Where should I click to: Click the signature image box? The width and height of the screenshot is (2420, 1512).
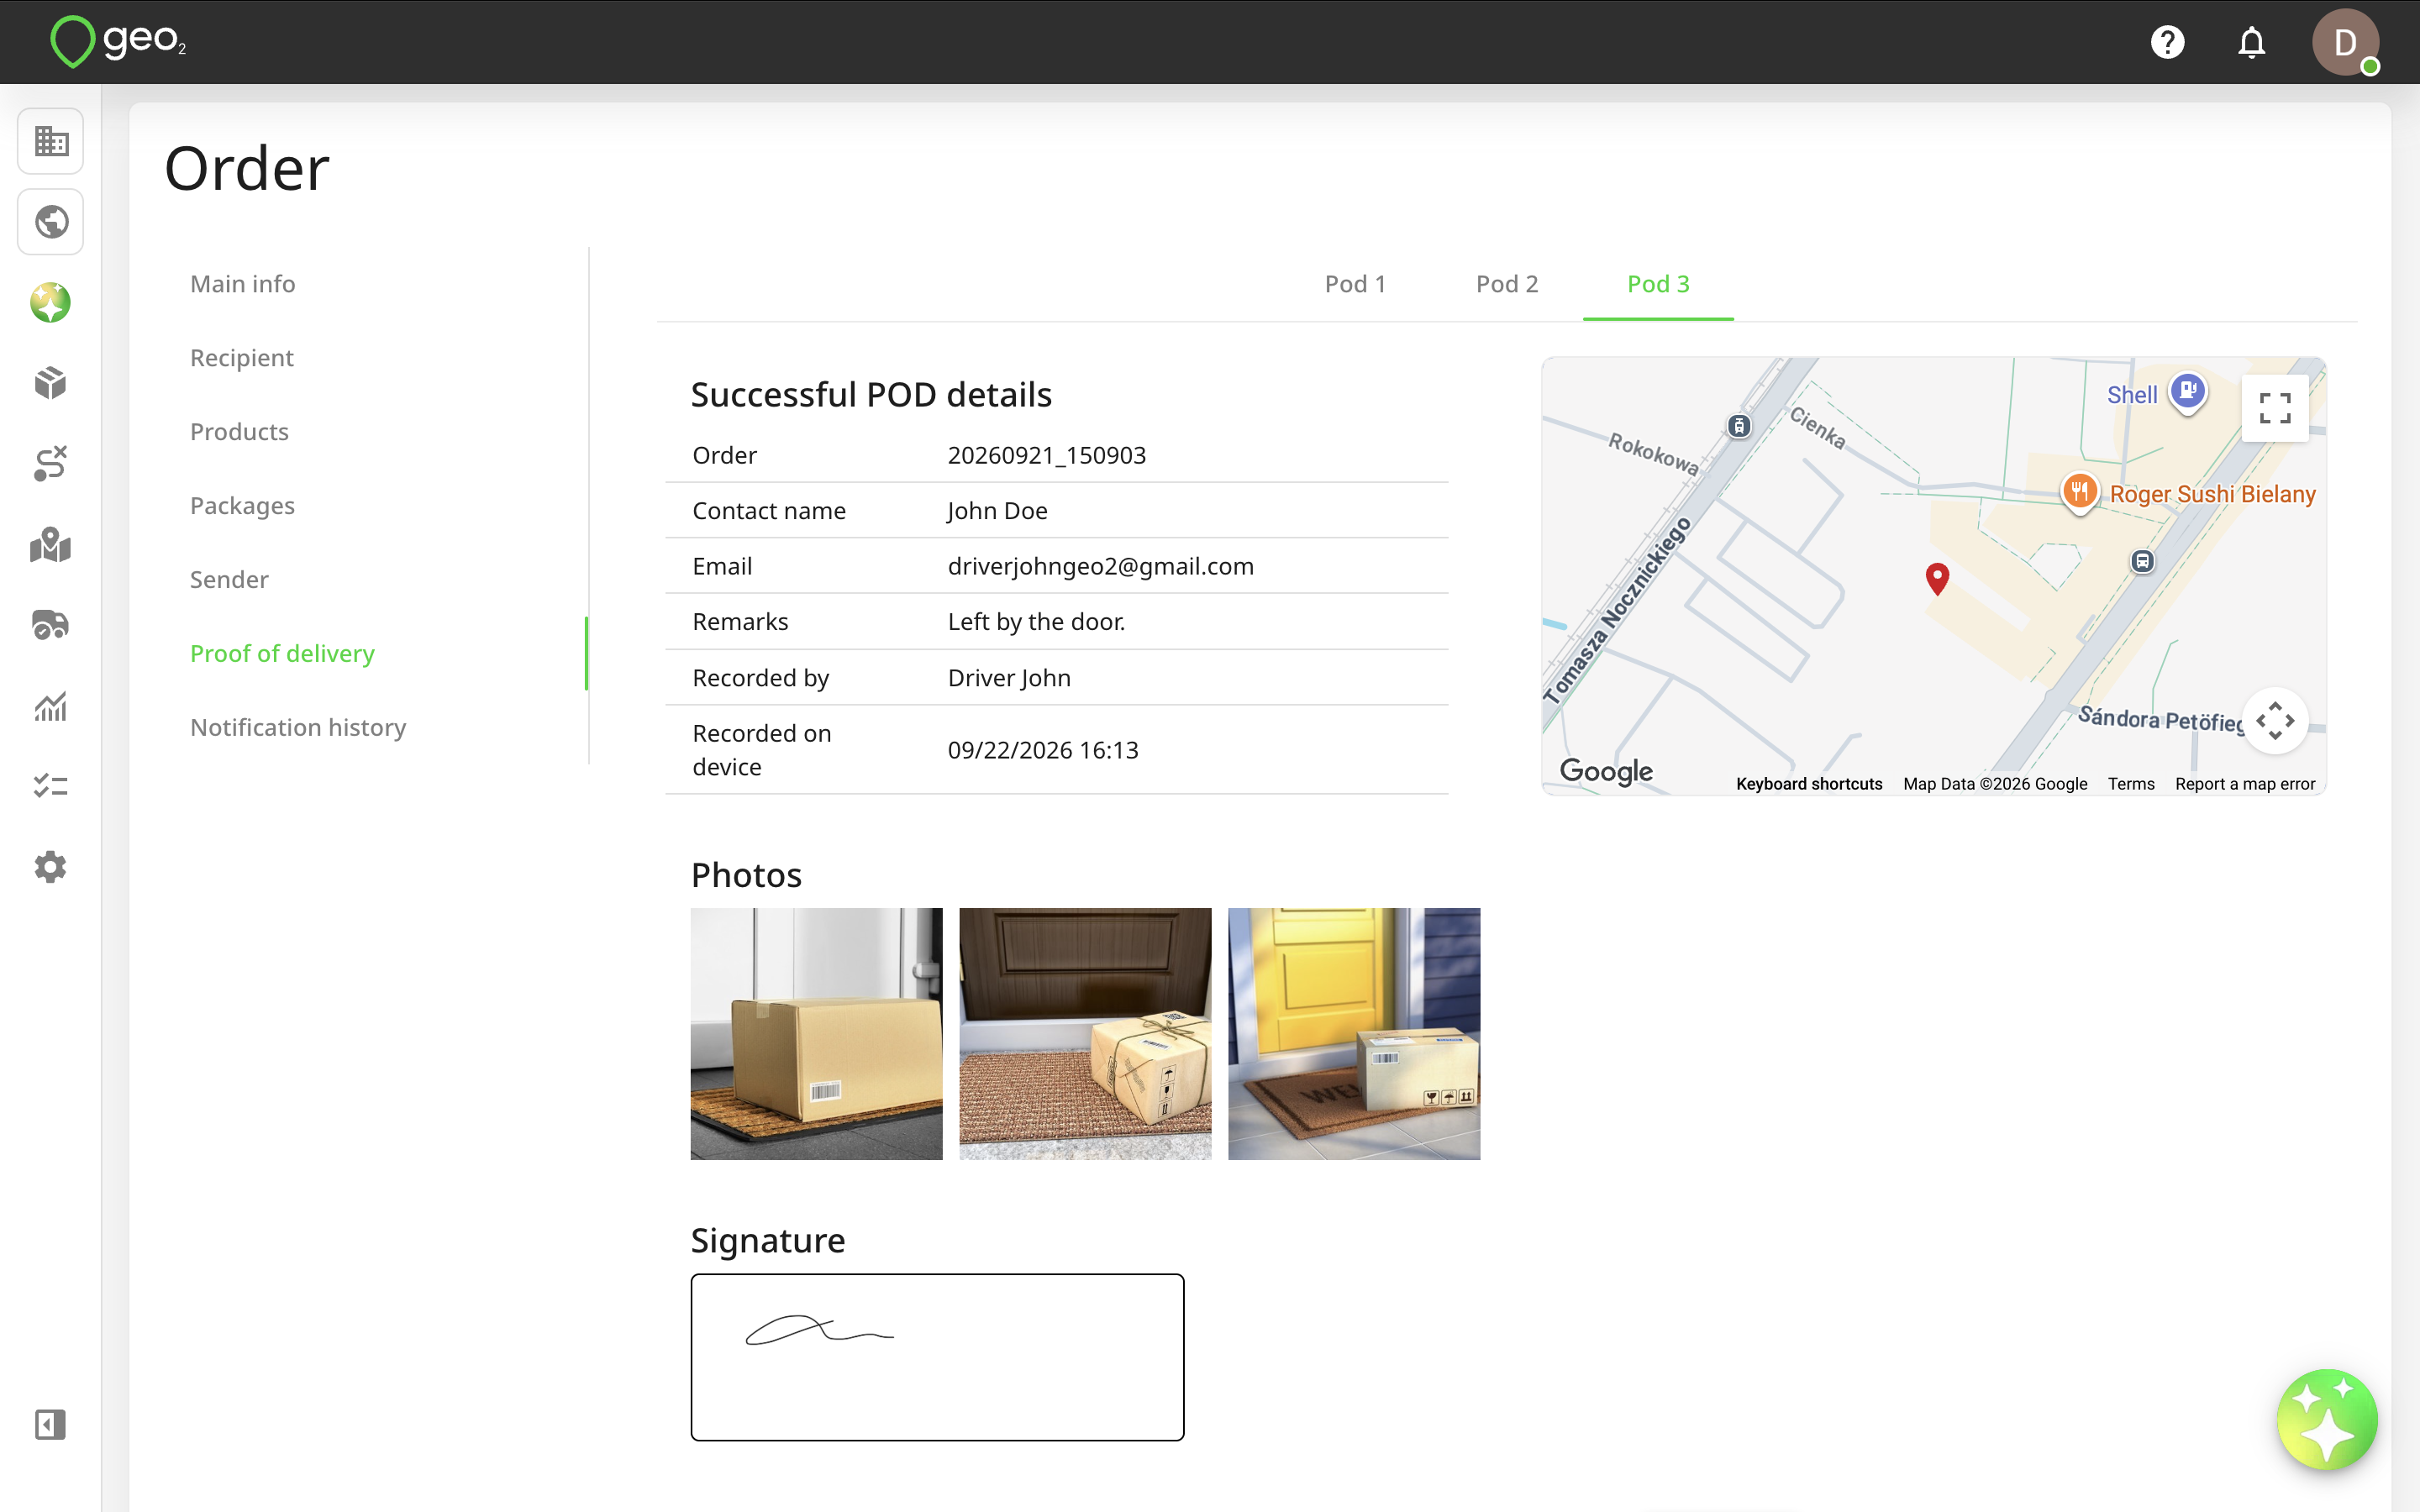pyautogui.click(x=937, y=1357)
